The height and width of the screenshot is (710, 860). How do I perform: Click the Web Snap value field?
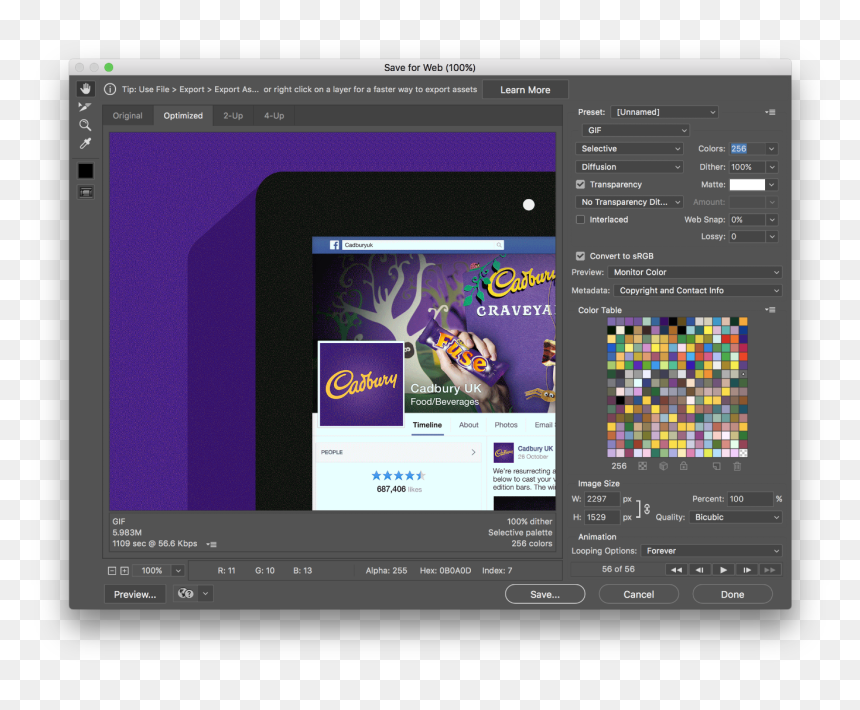[747, 220]
